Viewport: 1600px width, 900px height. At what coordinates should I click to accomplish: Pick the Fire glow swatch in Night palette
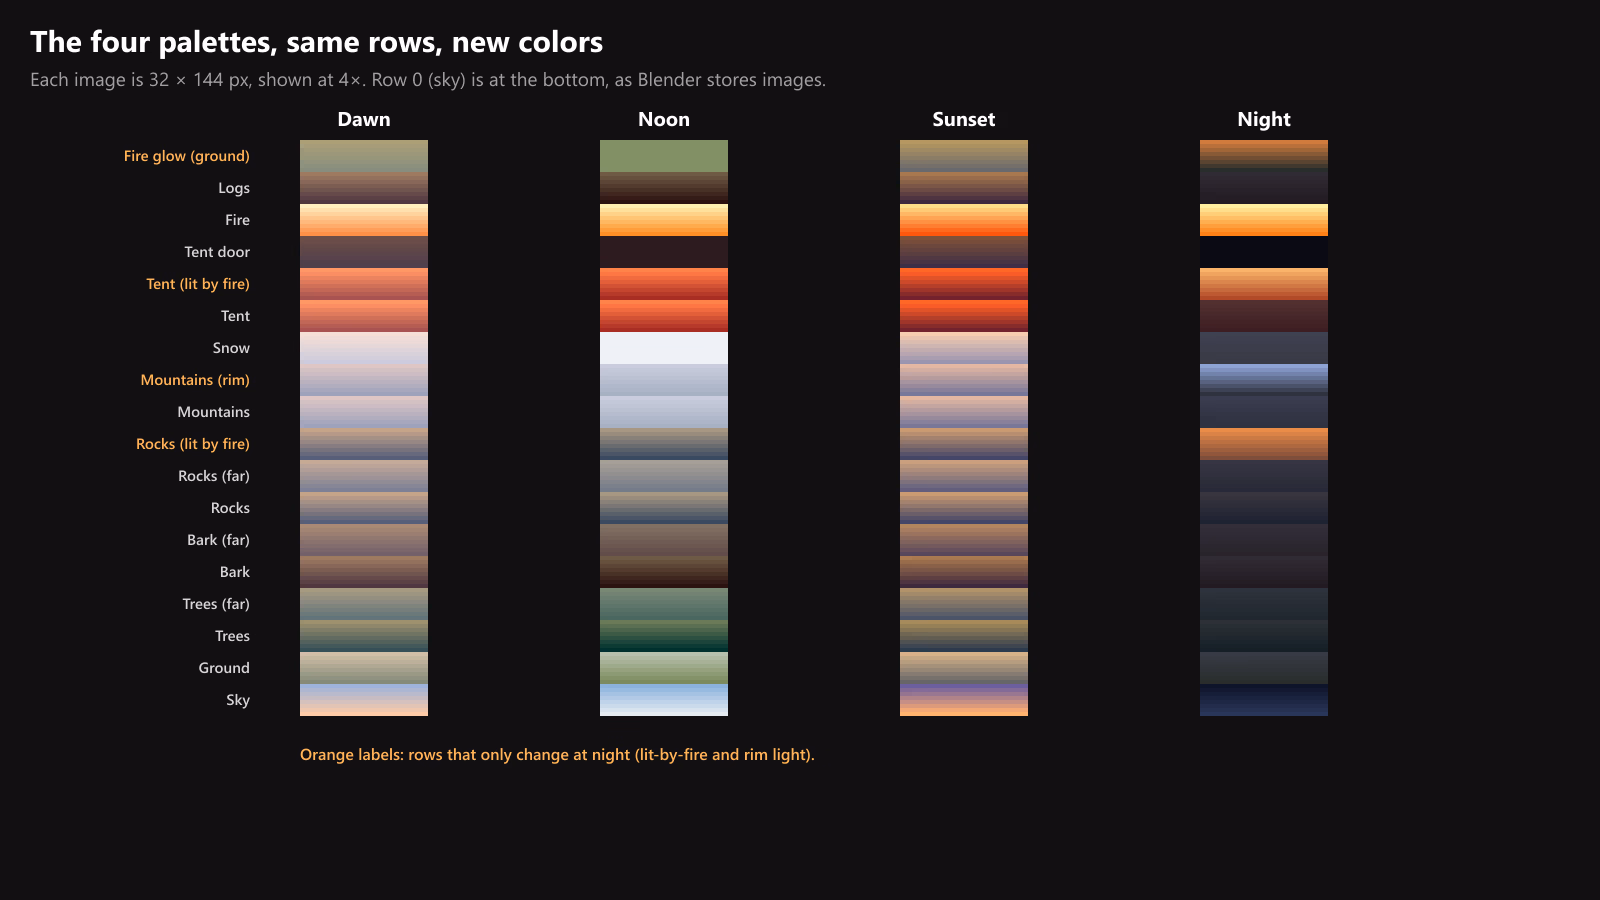(x=1264, y=156)
